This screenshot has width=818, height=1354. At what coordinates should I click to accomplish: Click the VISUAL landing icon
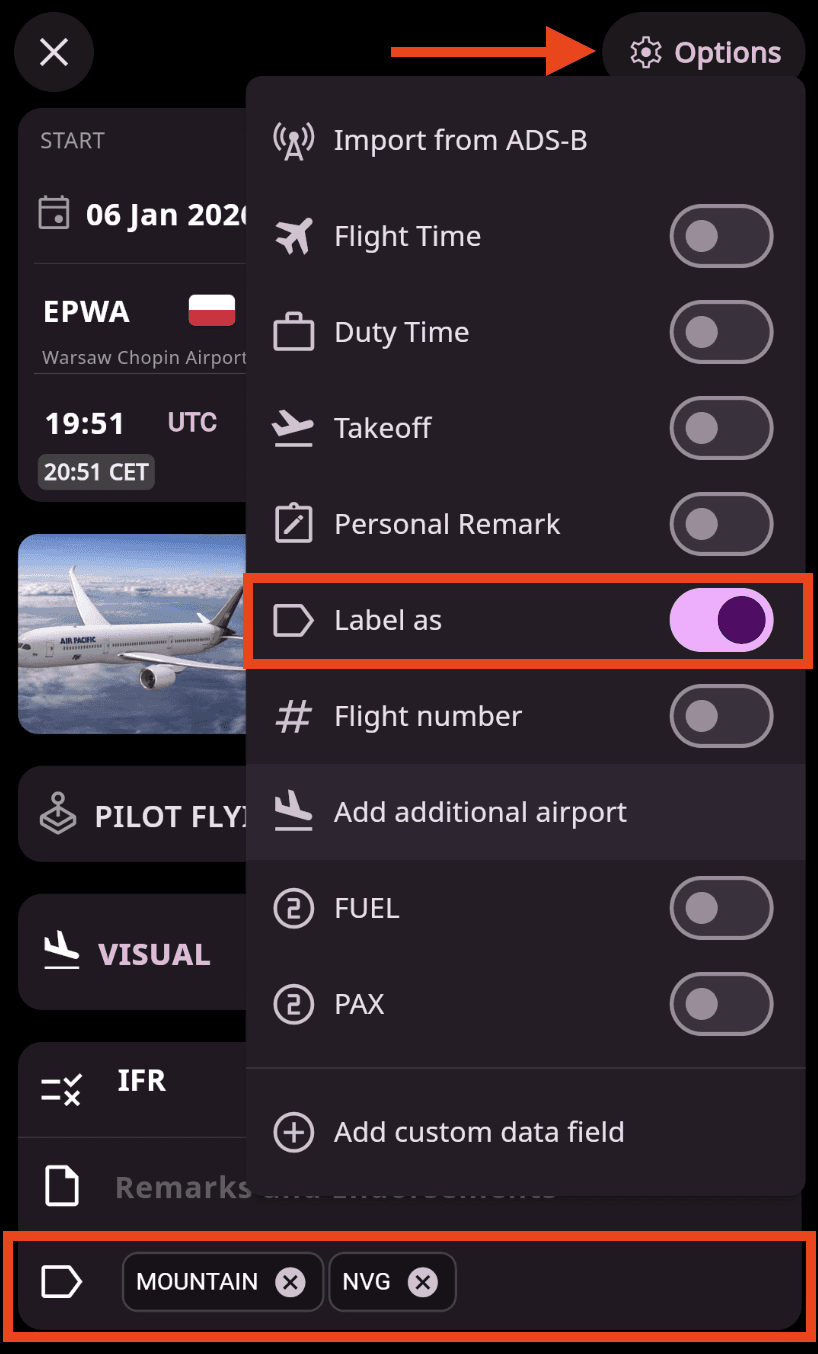(60, 953)
